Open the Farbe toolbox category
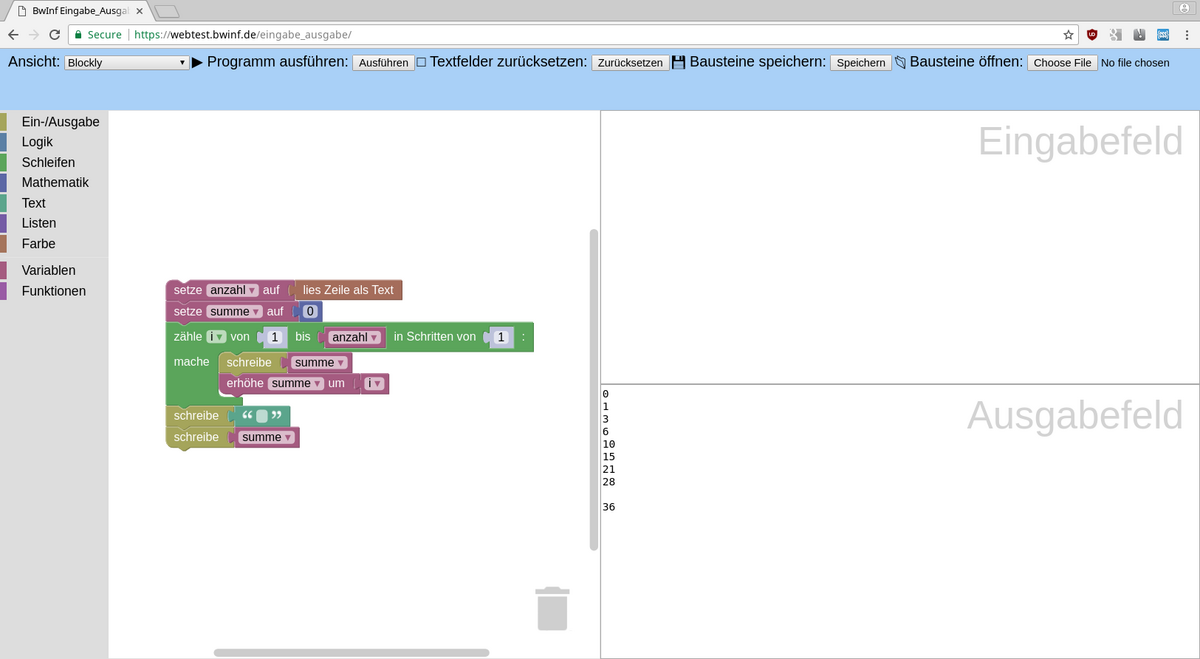The width and height of the screenshot is (1200, 659). [x=38, y=244]
